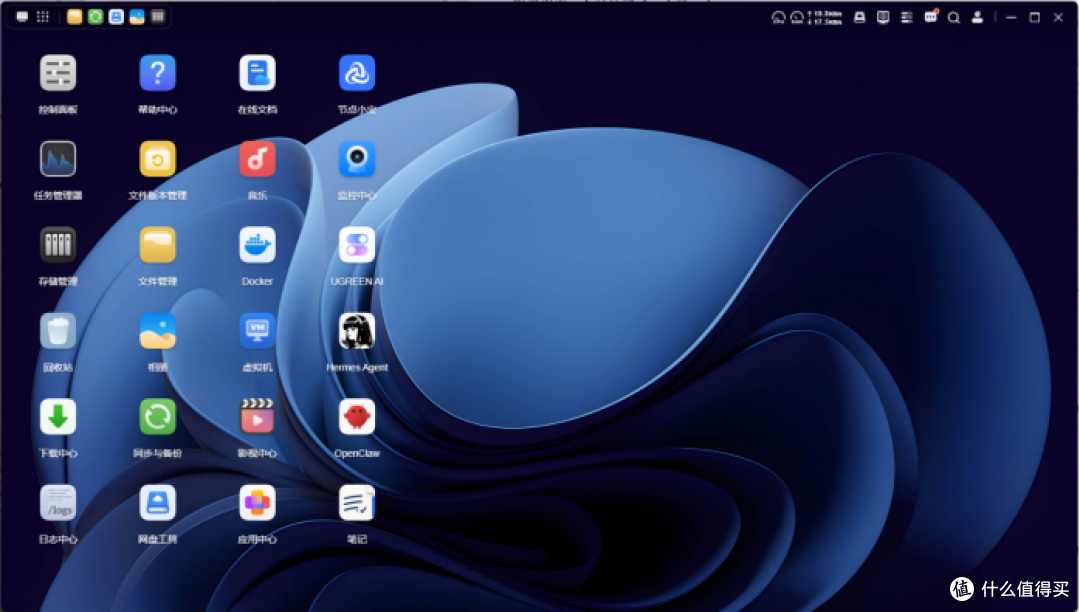Open the 网盘工具 cloud drive tool desktop icon

158,503
